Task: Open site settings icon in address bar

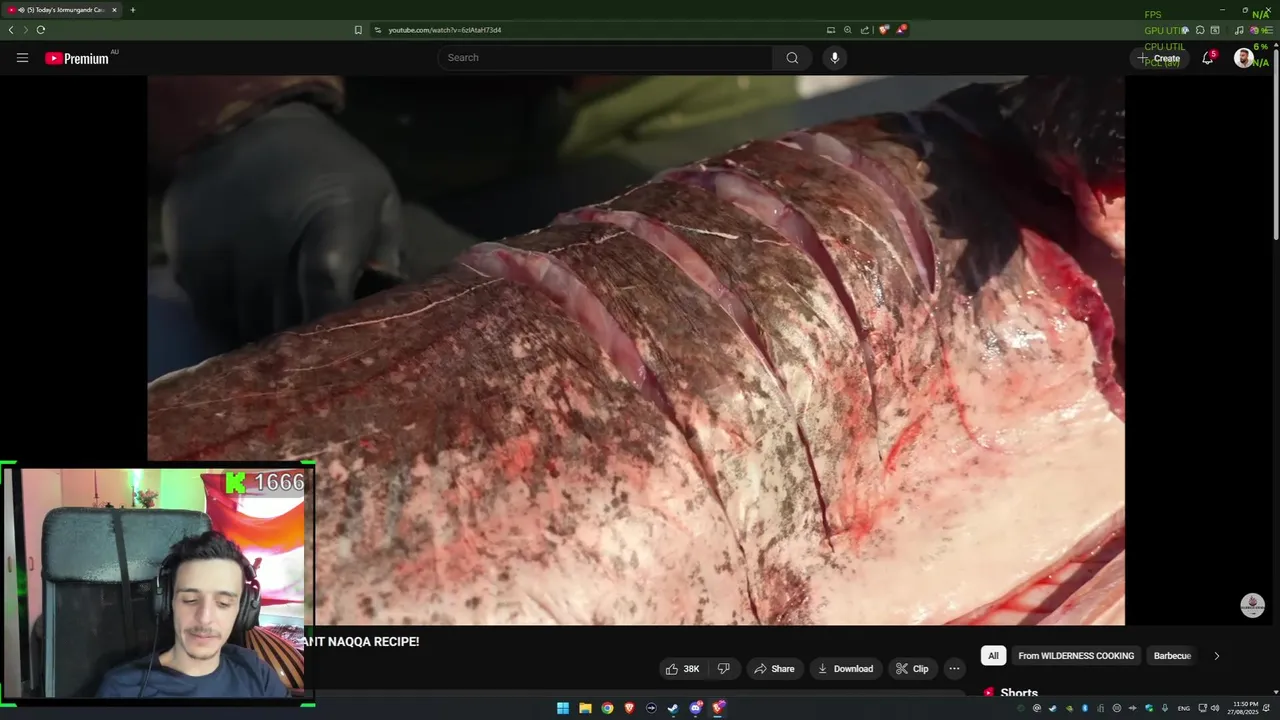Action: tap(378, 30)
